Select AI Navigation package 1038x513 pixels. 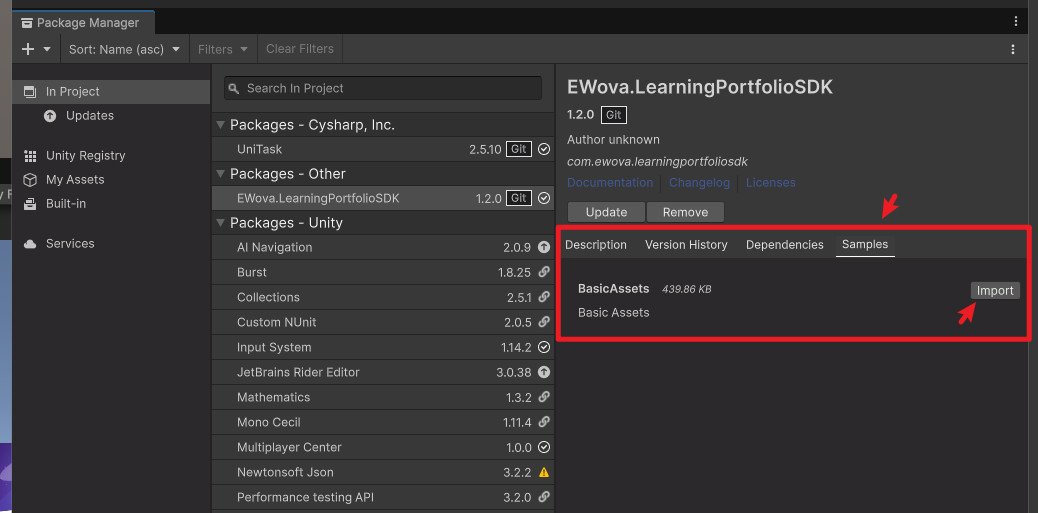383,248
